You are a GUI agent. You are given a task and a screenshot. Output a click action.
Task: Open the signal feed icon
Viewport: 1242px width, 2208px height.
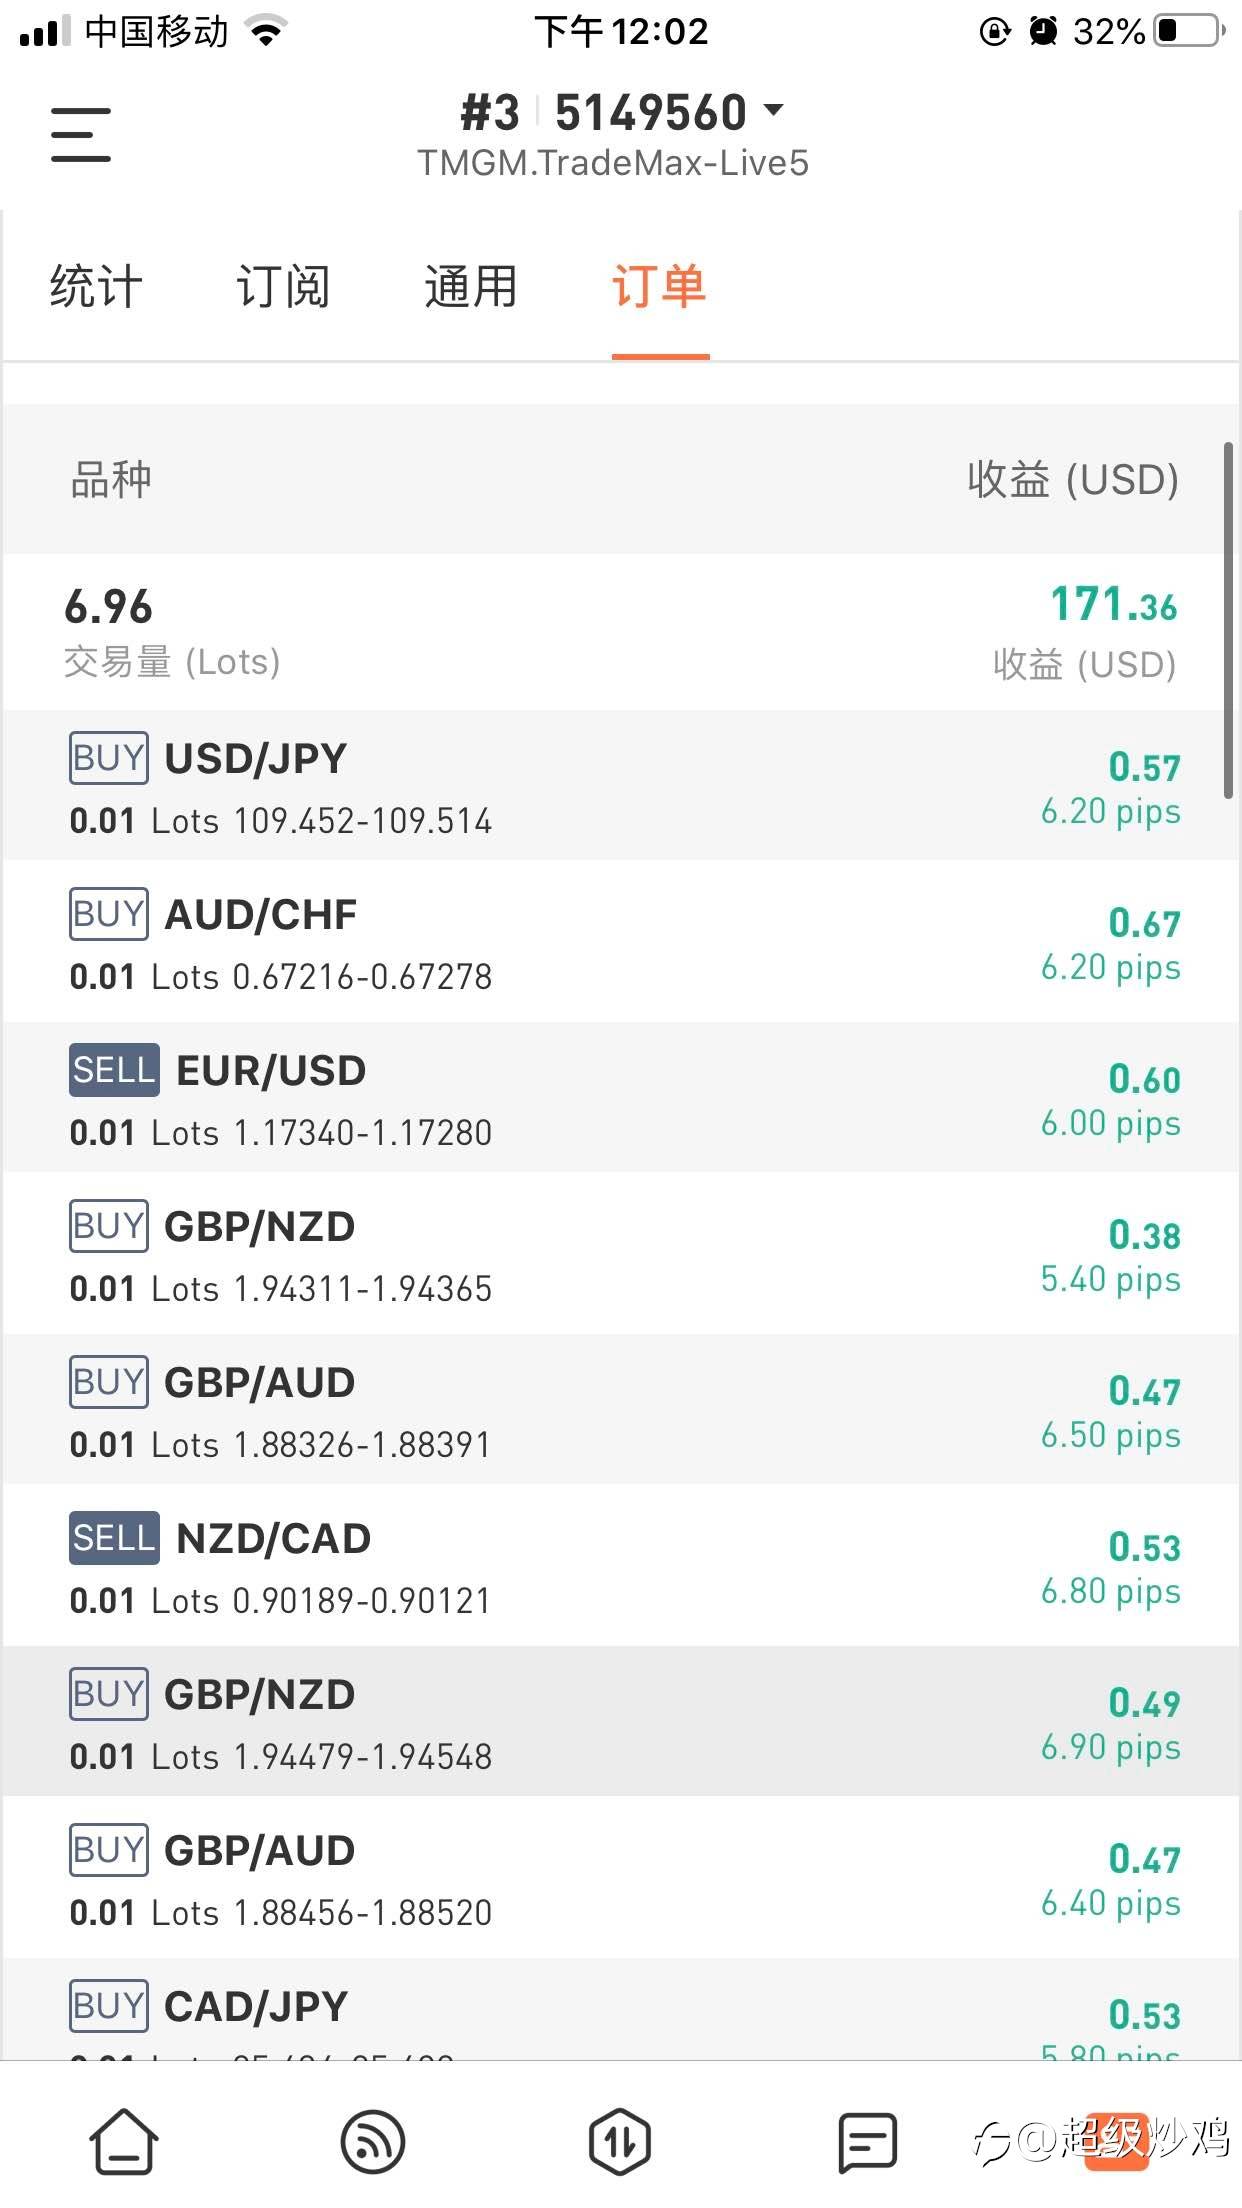372,2141
